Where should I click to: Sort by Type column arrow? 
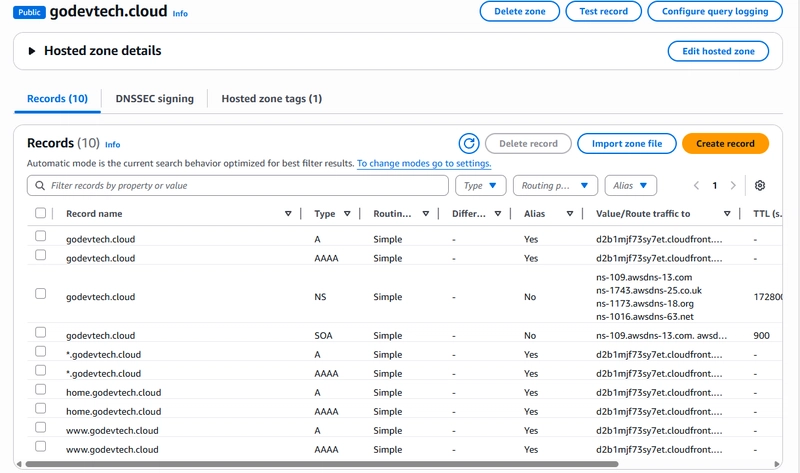click(x=347, y=214)
